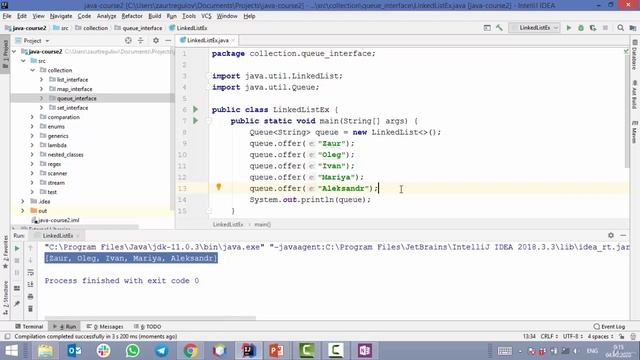Click the inspector face icon in the status bar
Screen dimensions: 640x360
click(633, 336)
